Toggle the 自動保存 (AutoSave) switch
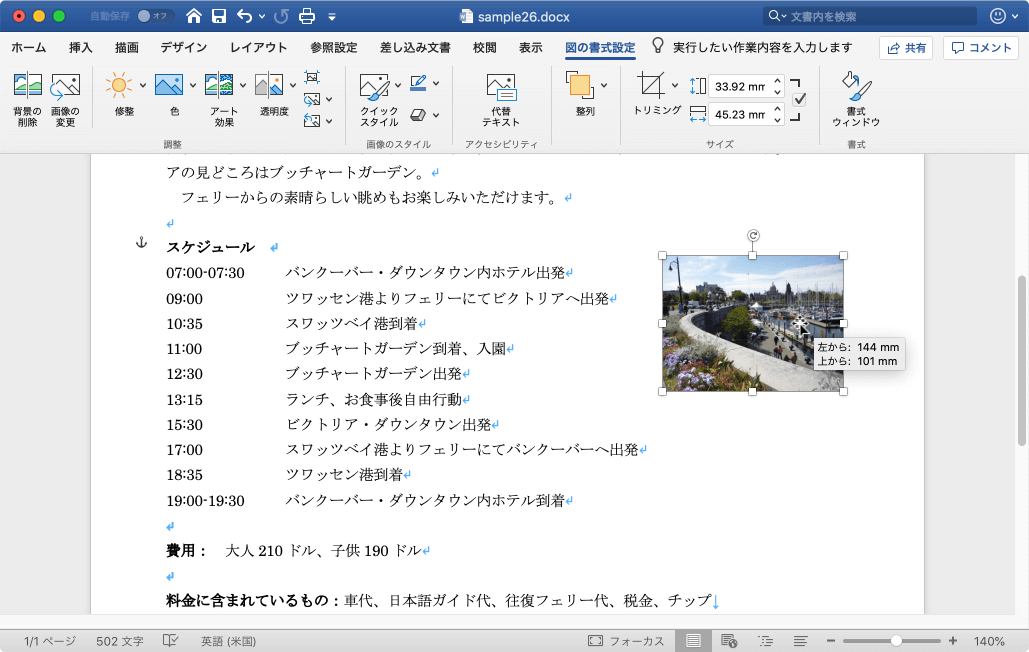The height and width of the screenshot is (652, 1029). pyautogui.click(x=154, y=16)
